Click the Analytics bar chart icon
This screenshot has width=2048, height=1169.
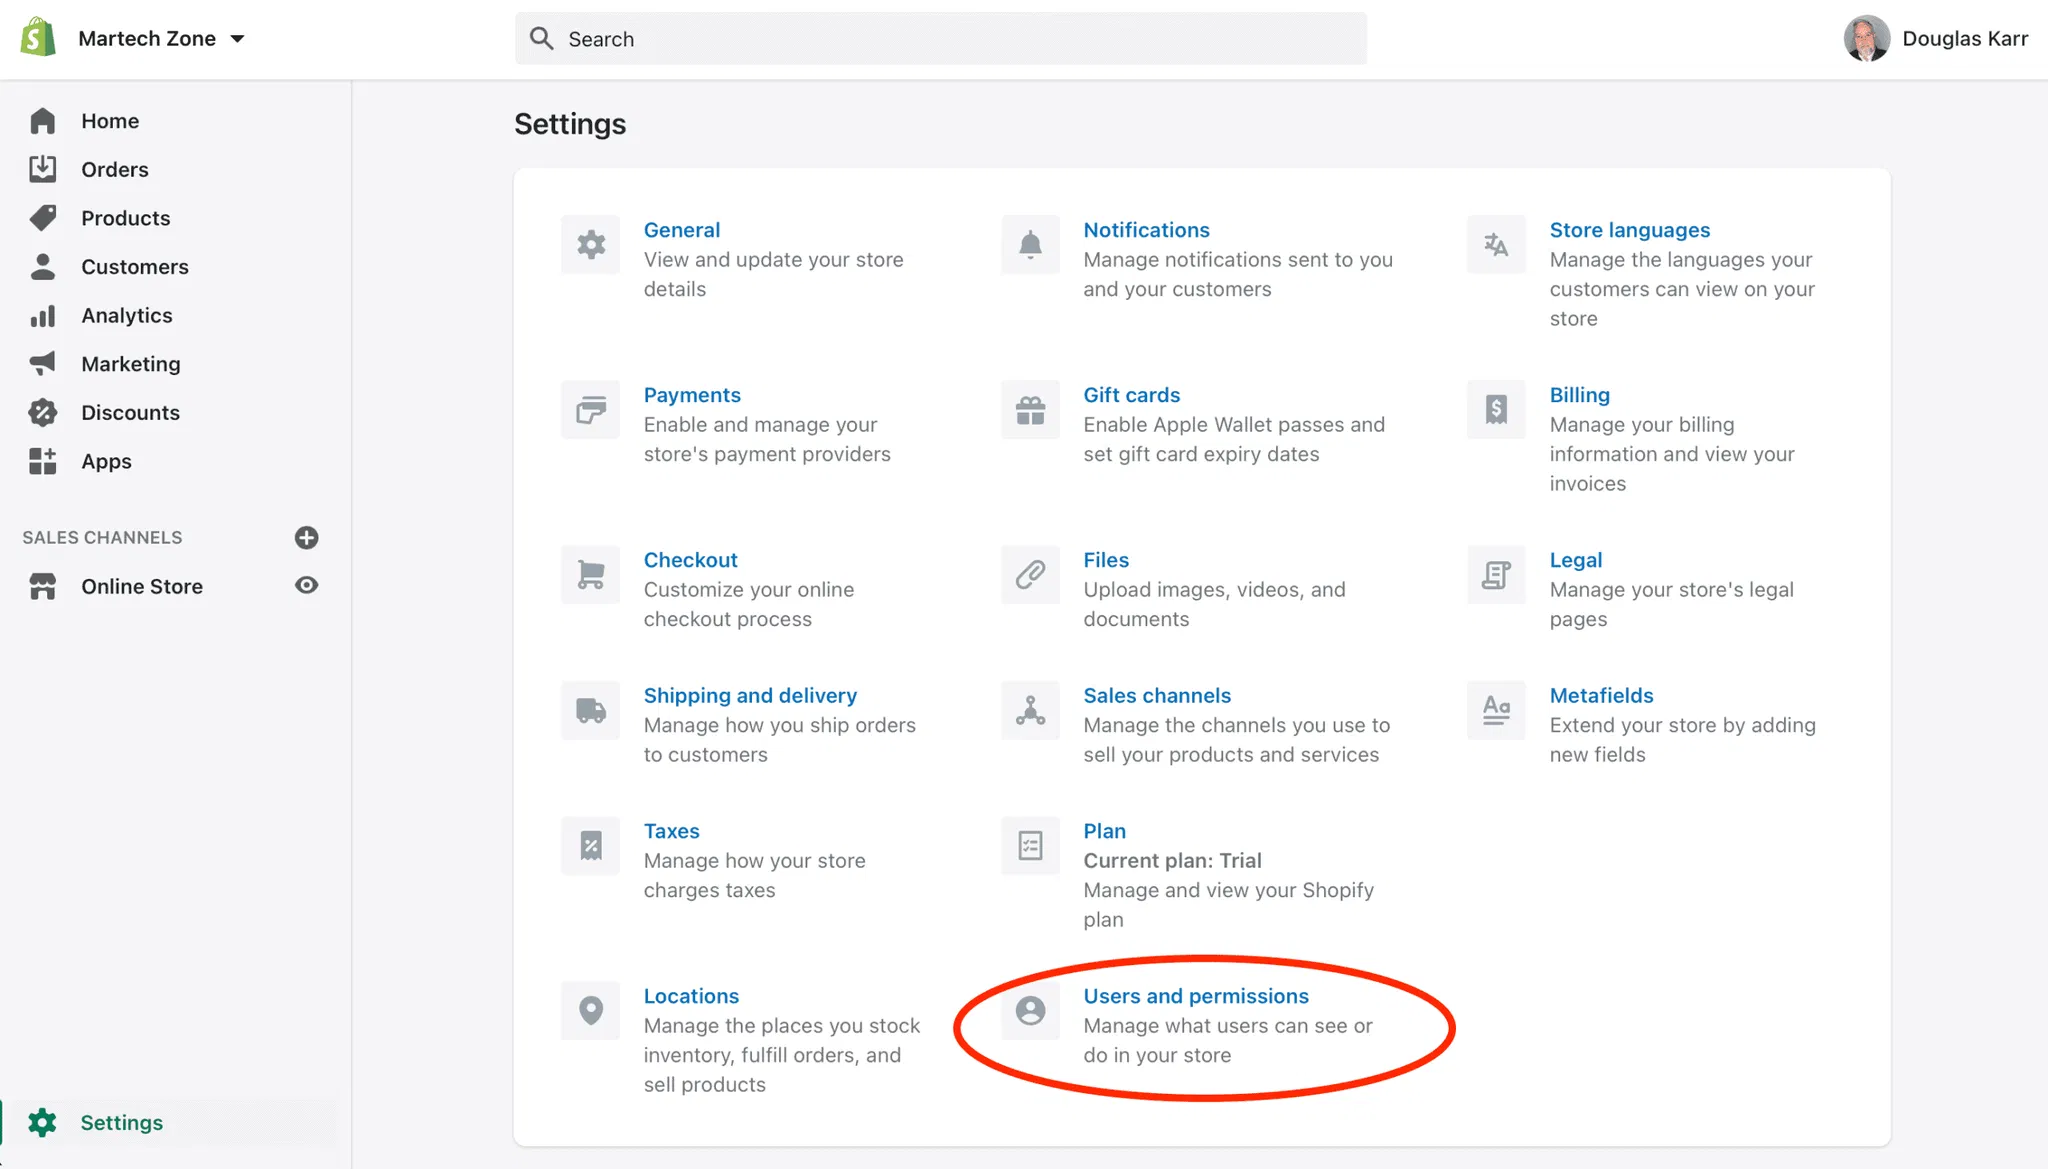pyautogui.click(x=42, y=316)
